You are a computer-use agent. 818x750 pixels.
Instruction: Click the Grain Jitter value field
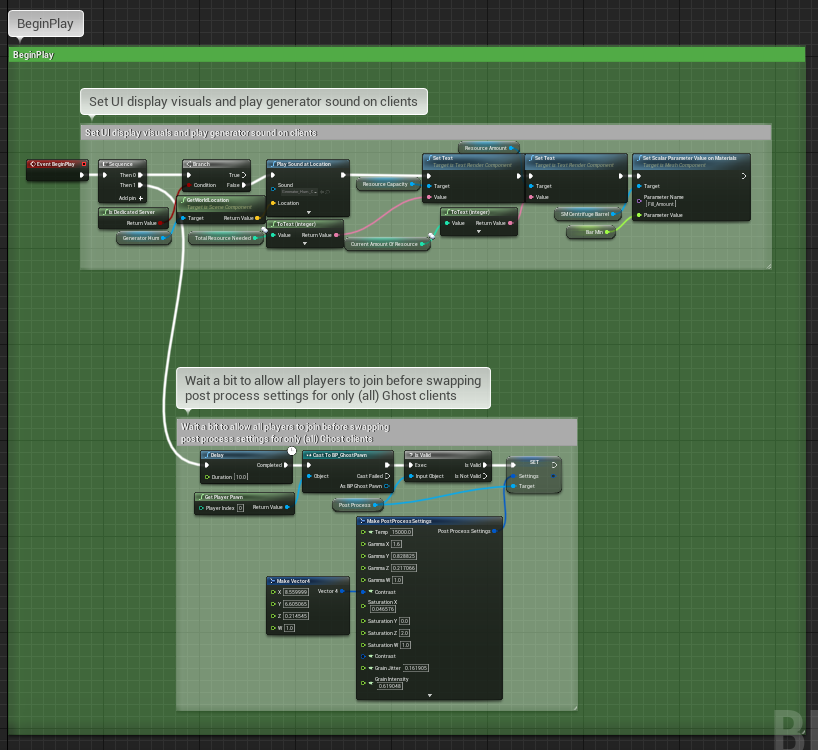(x=418, y=667)
